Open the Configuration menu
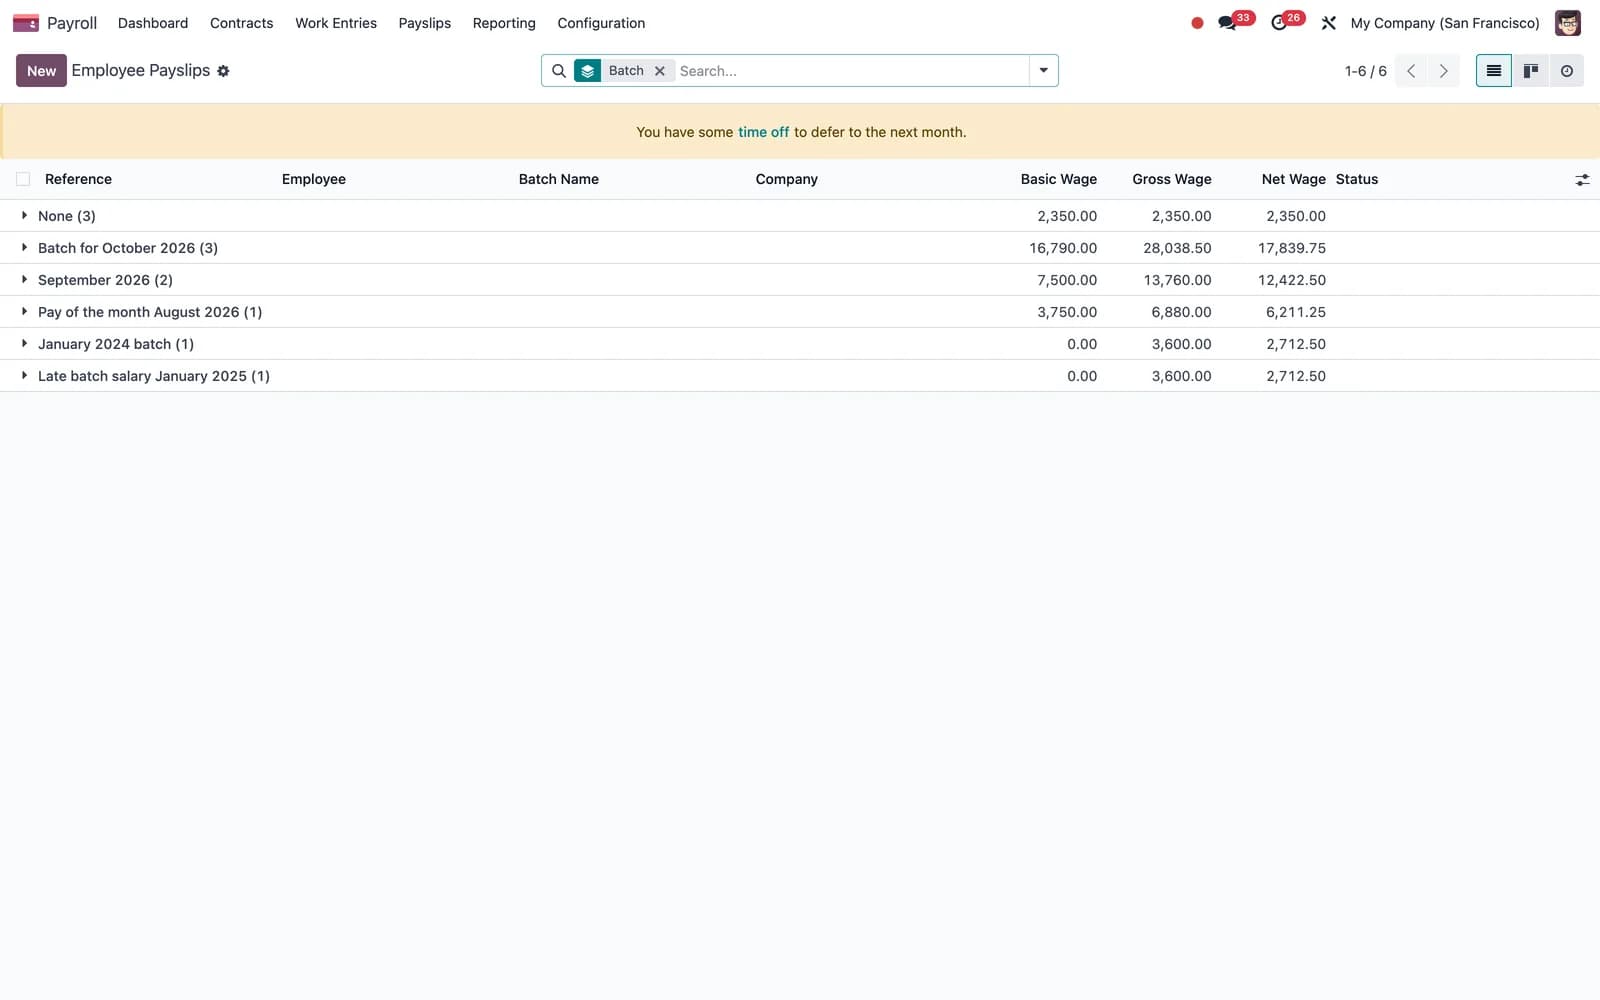Image resolution: width=1600 pixels, height=1000 pixels. (x=601, y=23)
